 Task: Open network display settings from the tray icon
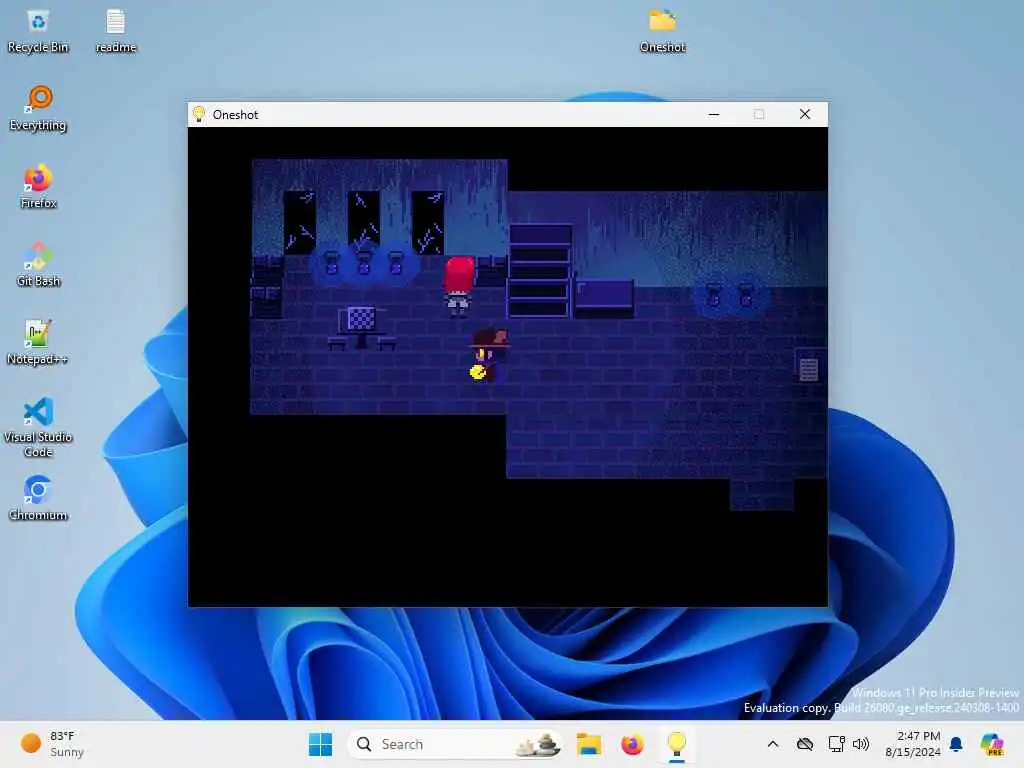point(837,744)
